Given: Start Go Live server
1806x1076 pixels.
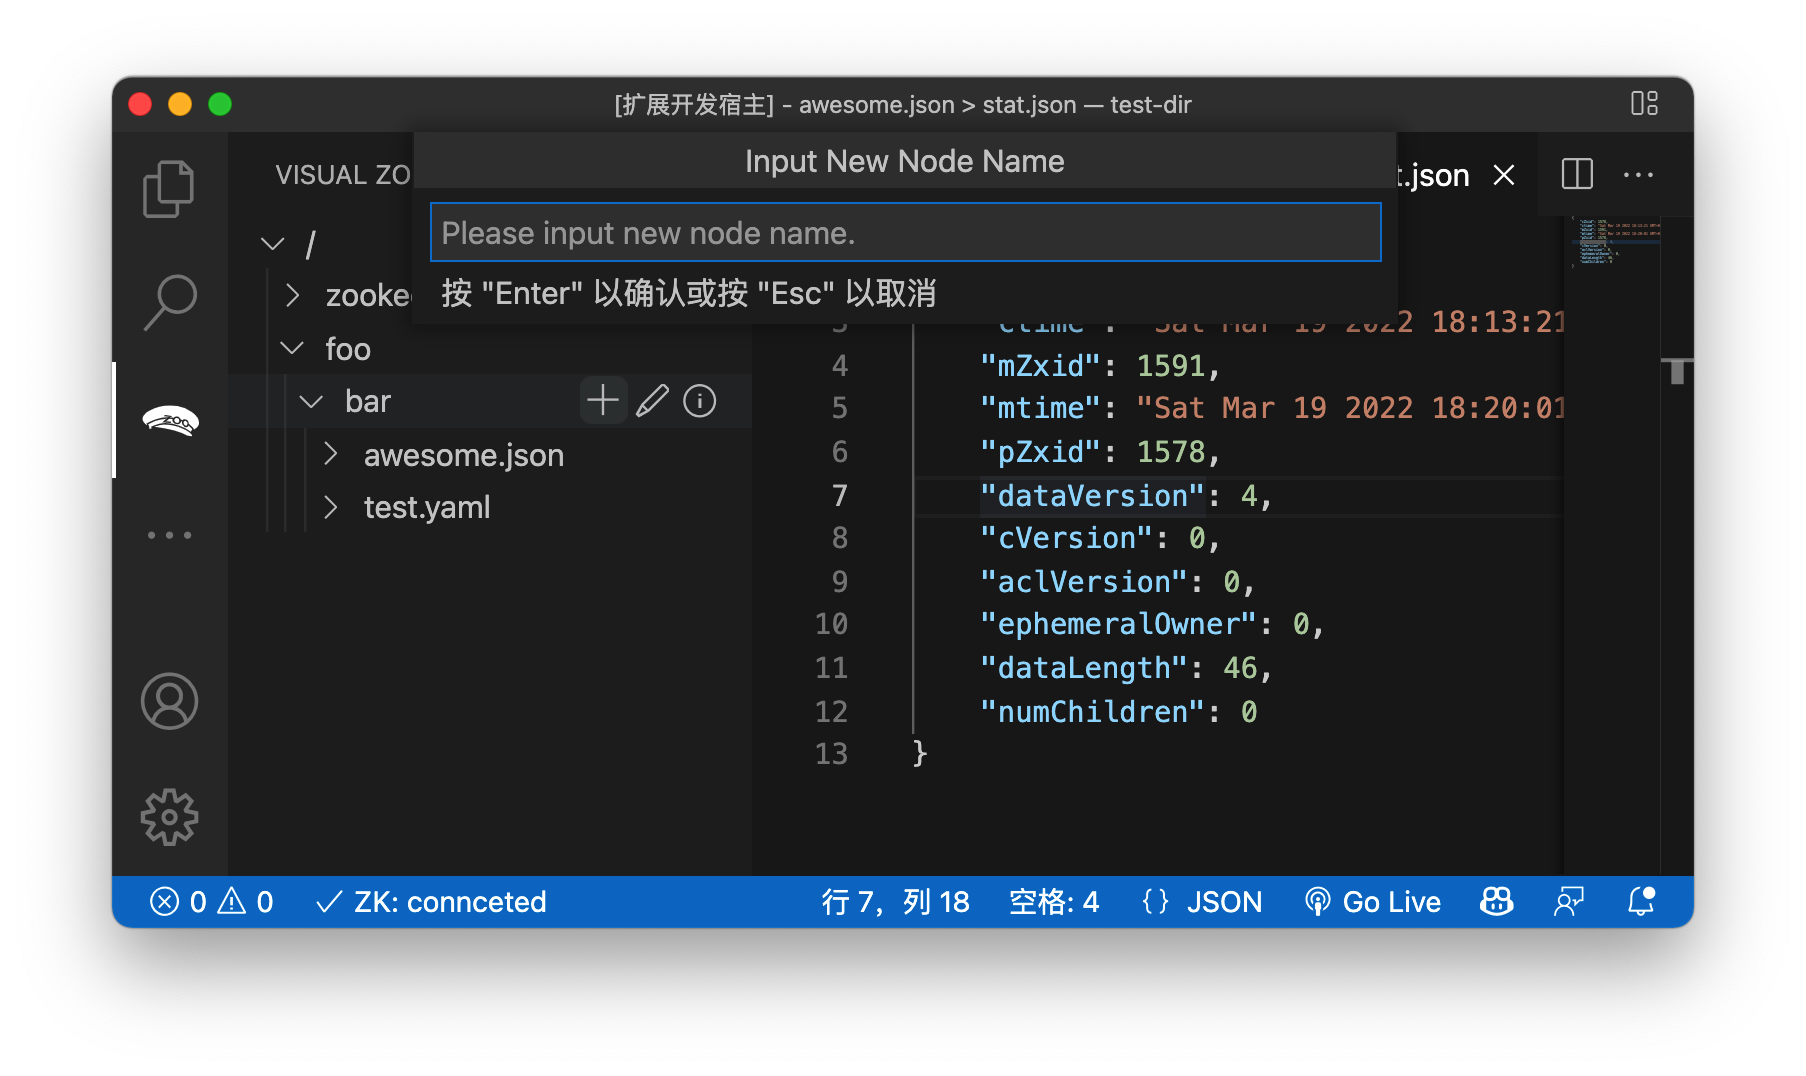Looking at the screenshot, I should tap(1373, 902).
